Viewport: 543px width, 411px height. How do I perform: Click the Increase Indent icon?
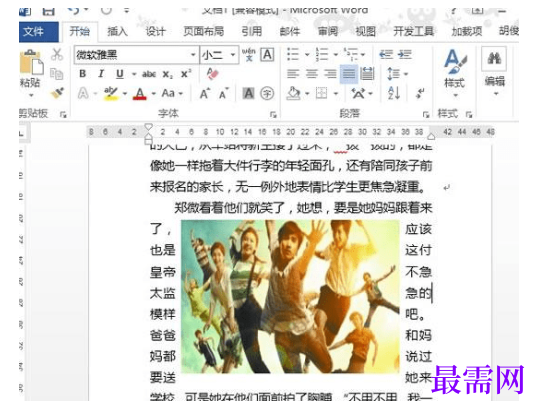pos(404,54)
